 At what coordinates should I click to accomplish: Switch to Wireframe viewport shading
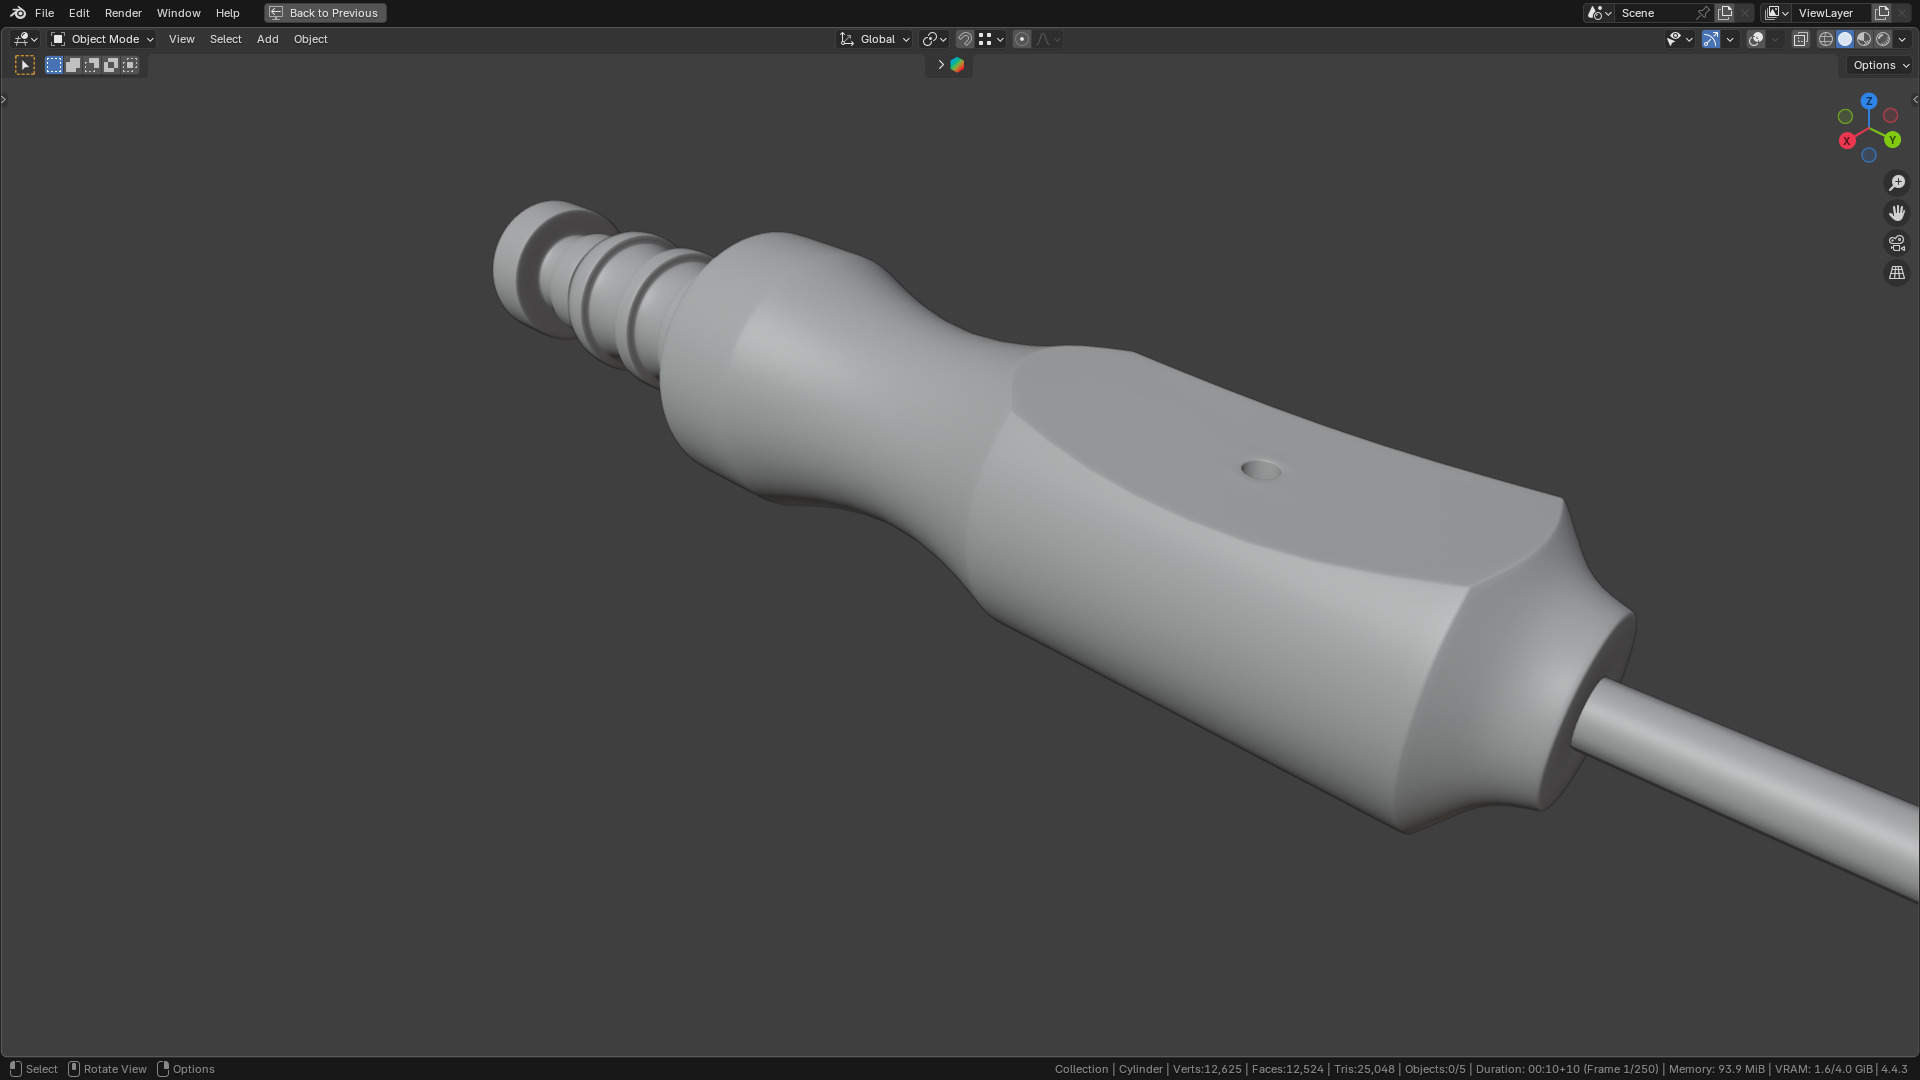[x=1825, y=39]
